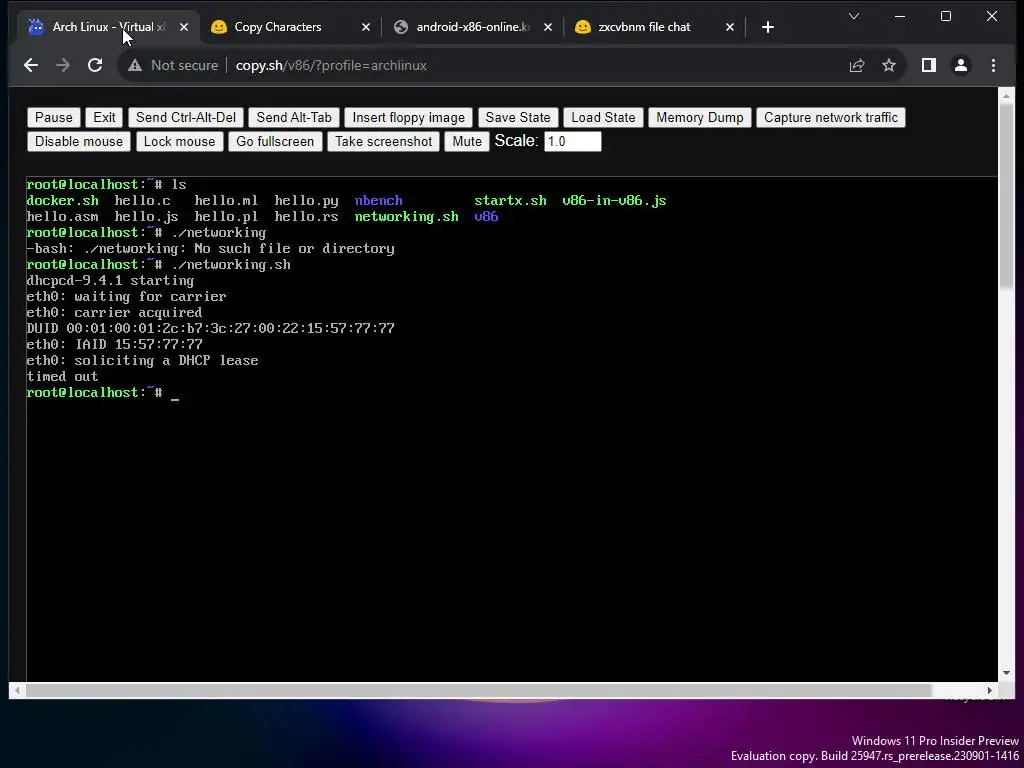Click hello.rs in the terminal listing
The width and height of the screenshot is (1024, 768).
(306, 217)
